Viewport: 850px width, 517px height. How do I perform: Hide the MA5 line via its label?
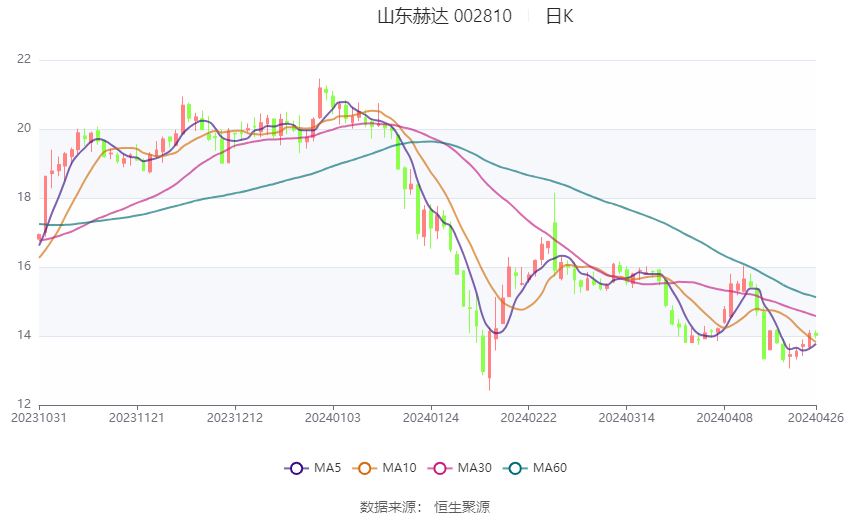pyautogui.click(x=327, y=468)
